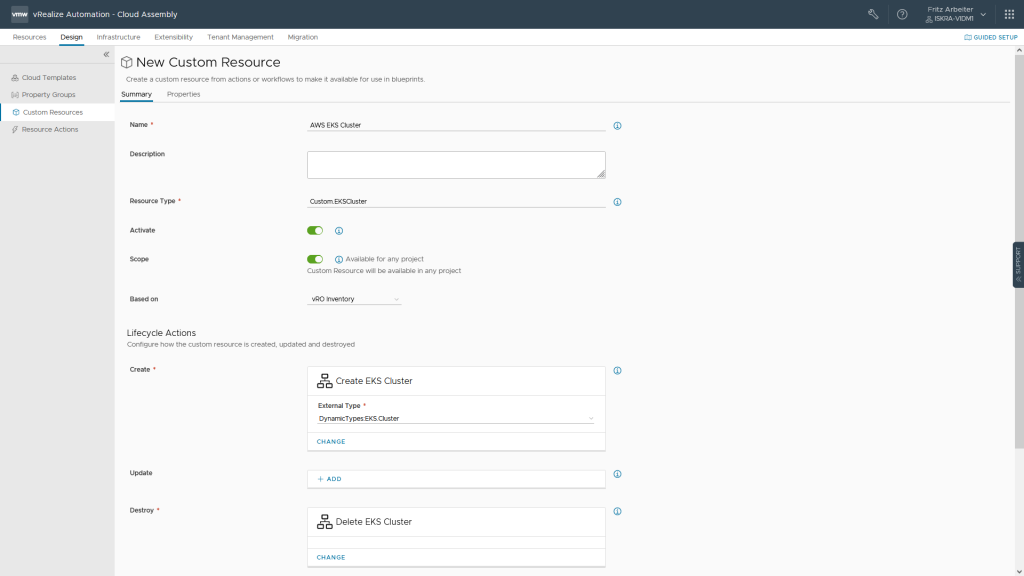1024x576 pixels.
Task: Disable the Activate toggle
Action: point(315,230)
